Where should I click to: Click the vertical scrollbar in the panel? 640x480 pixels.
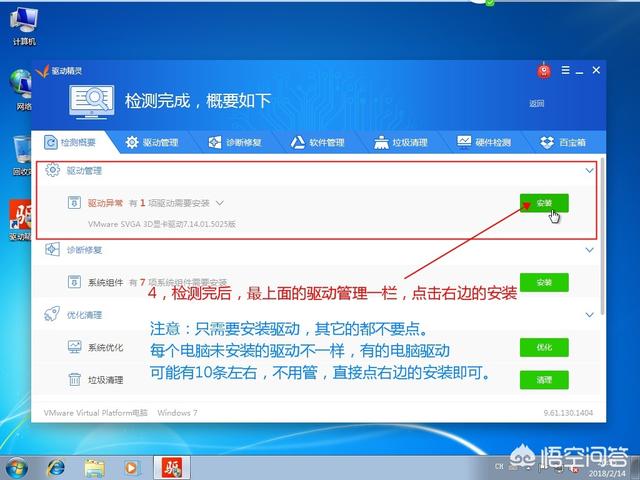[x=602, y=237]
